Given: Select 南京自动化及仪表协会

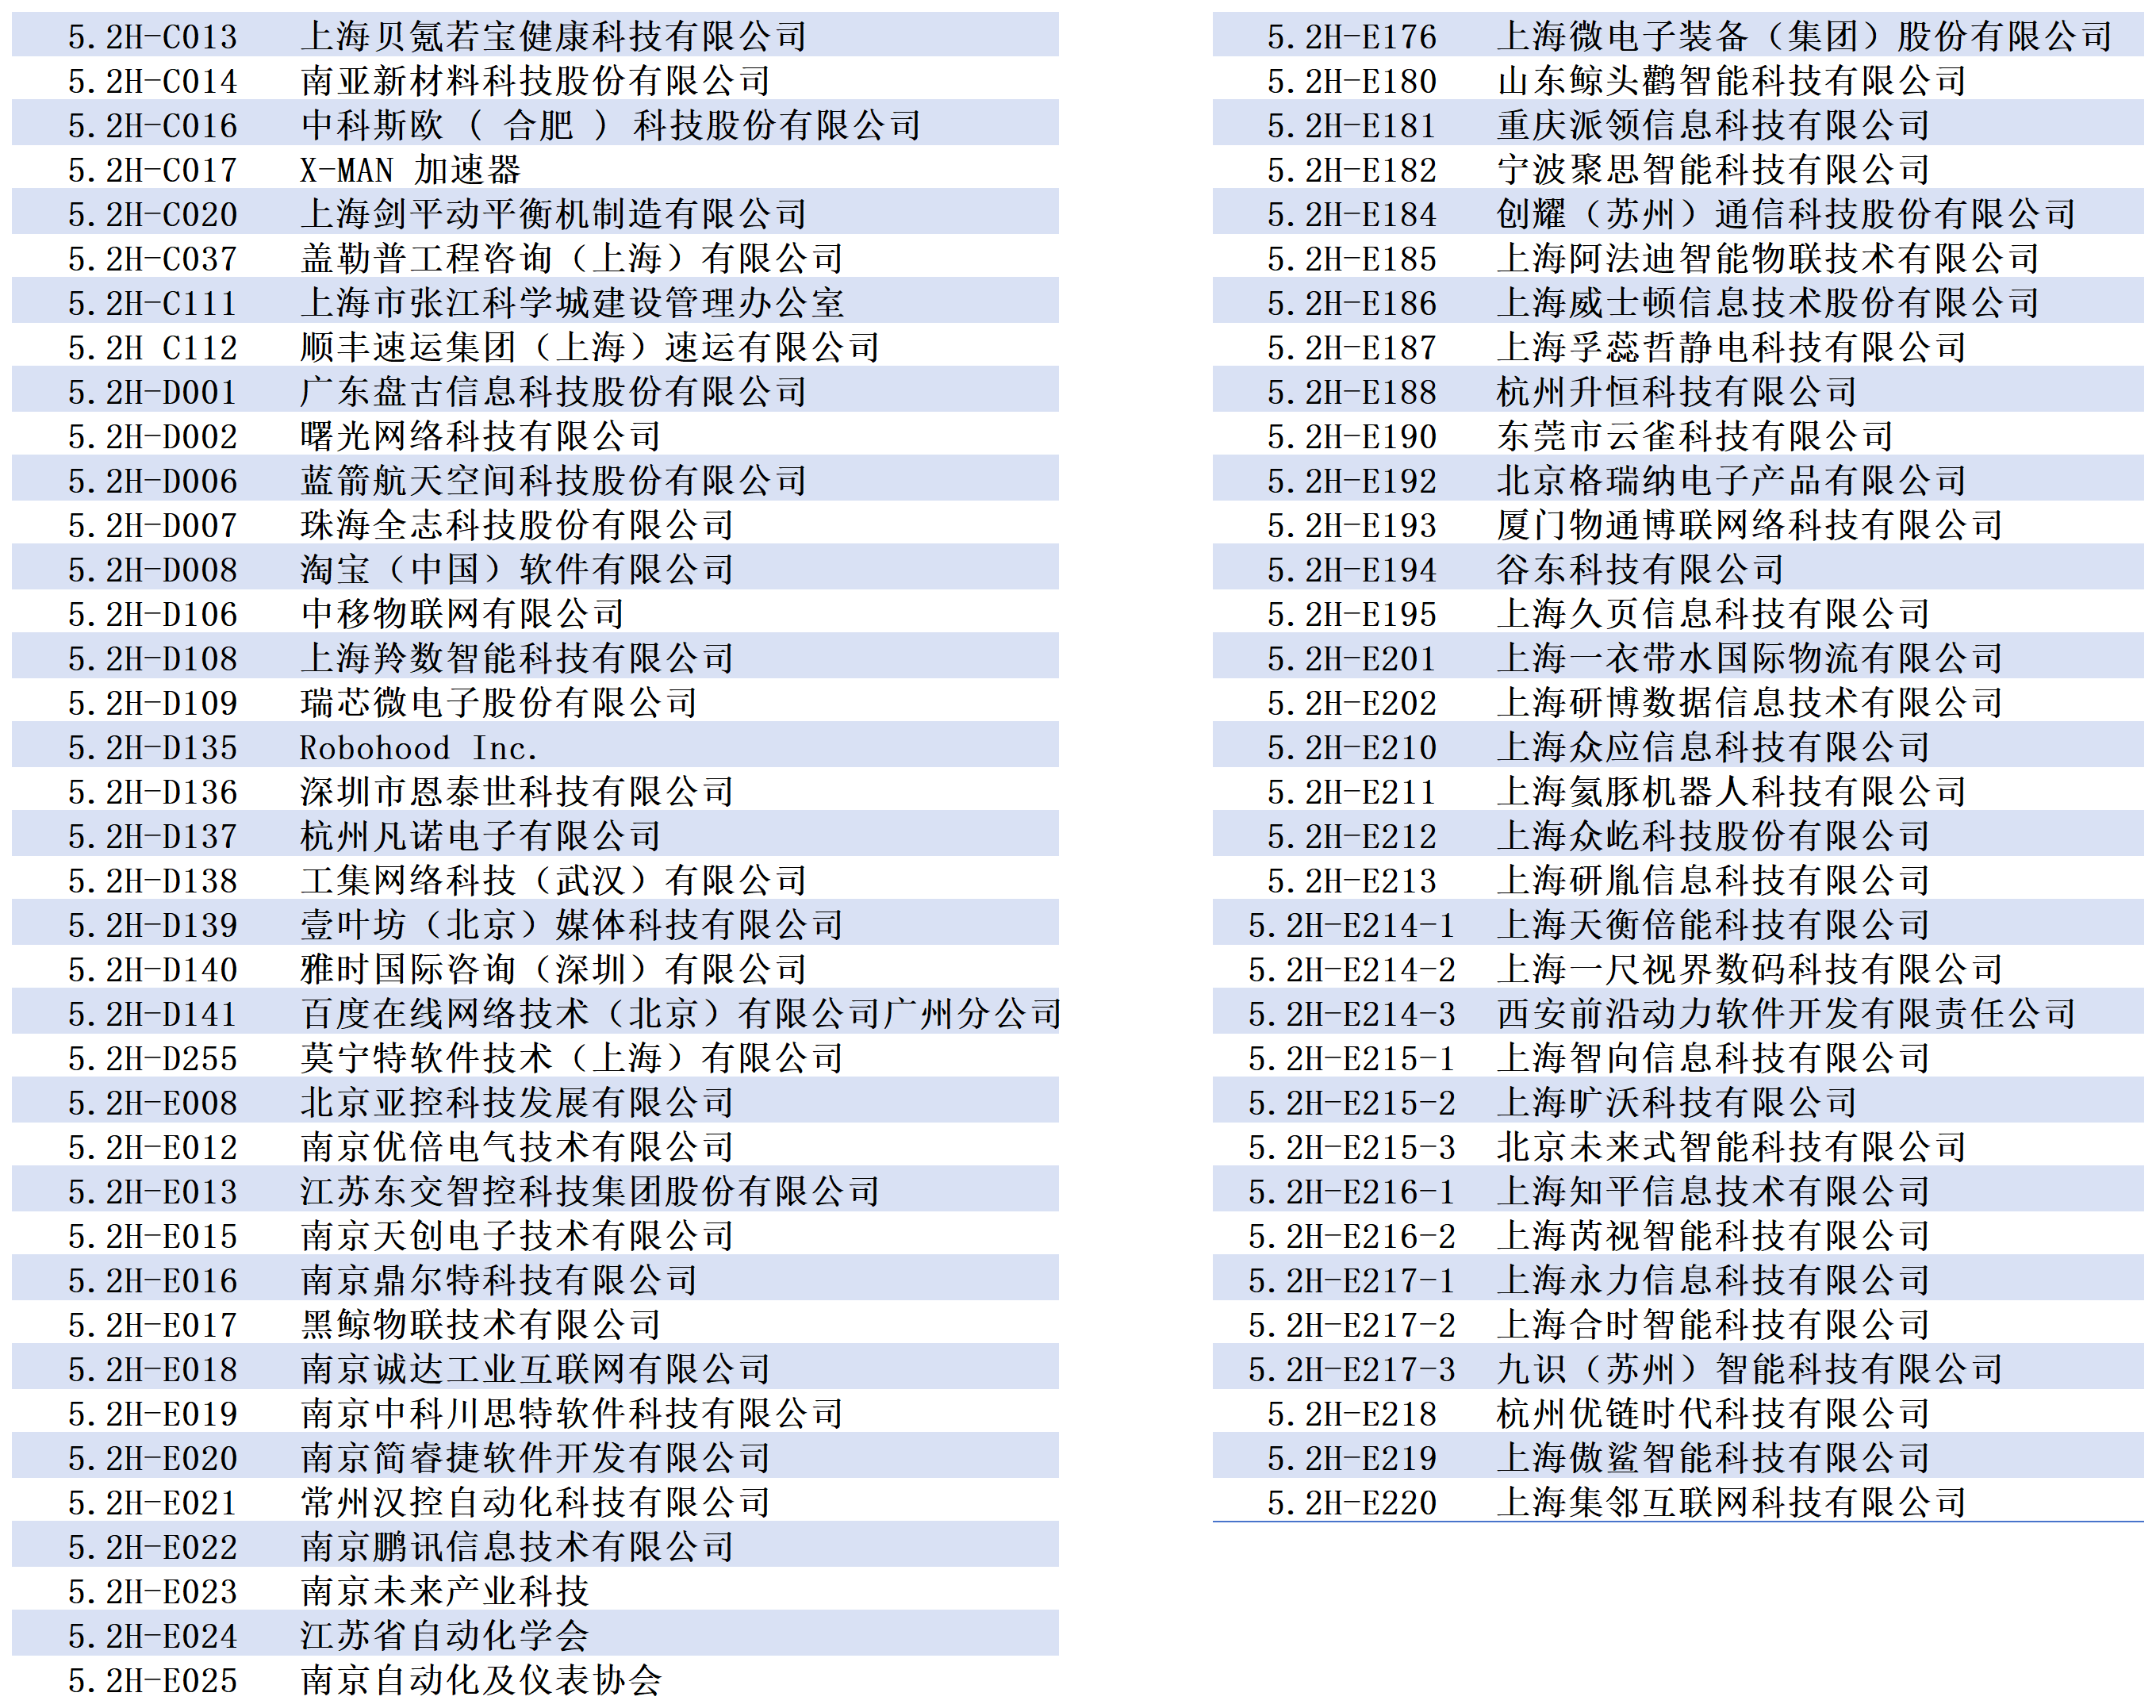Looking at the screenshot, I should tap(480, 1680).
